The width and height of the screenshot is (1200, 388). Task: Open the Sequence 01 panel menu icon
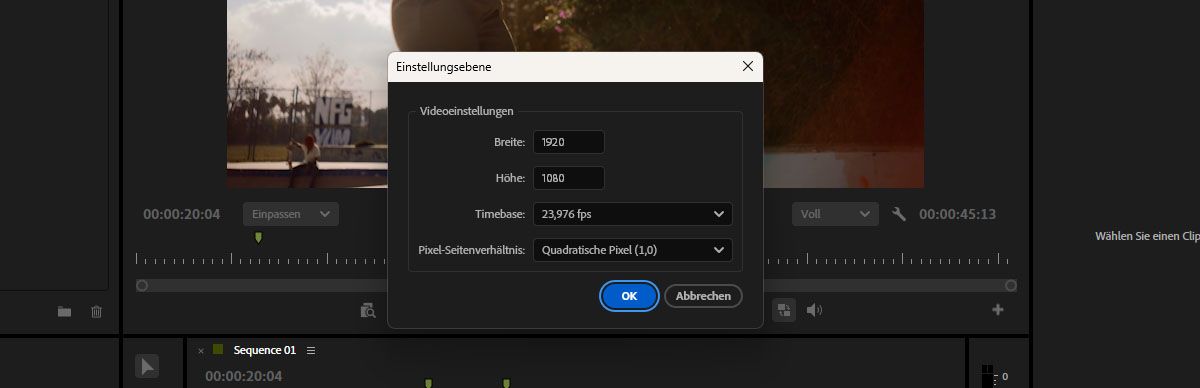click(x=311, y=350)
